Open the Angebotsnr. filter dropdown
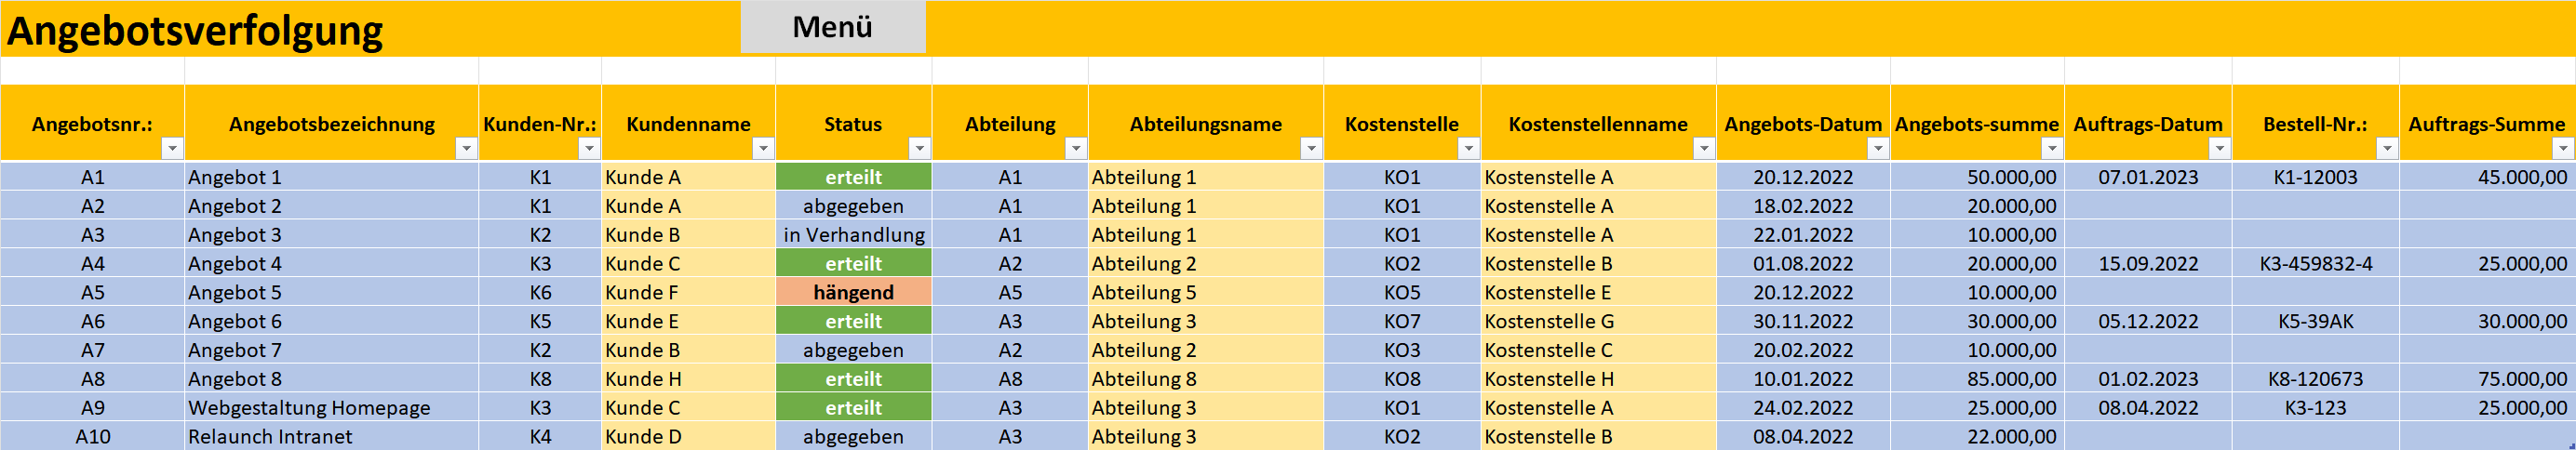The height and width of the screenshot is (450, 2576). [x=172, y=148]
